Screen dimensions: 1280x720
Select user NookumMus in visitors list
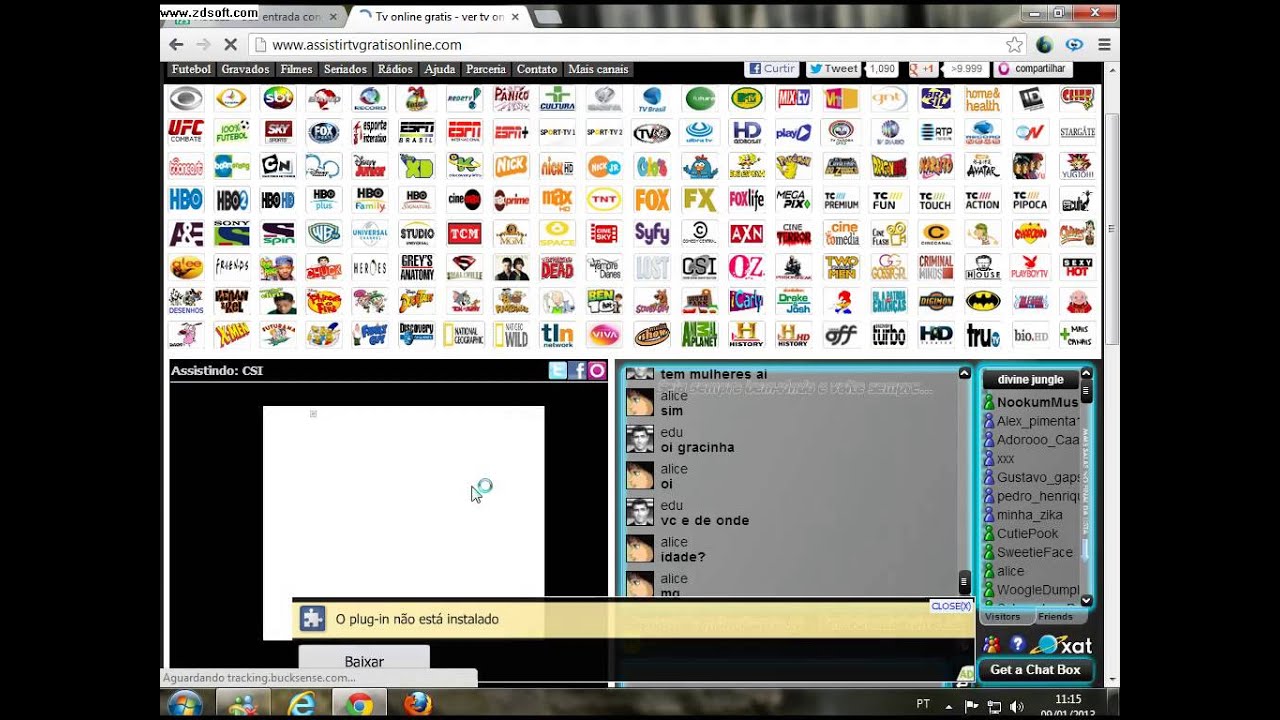(x=1037, y=402)
